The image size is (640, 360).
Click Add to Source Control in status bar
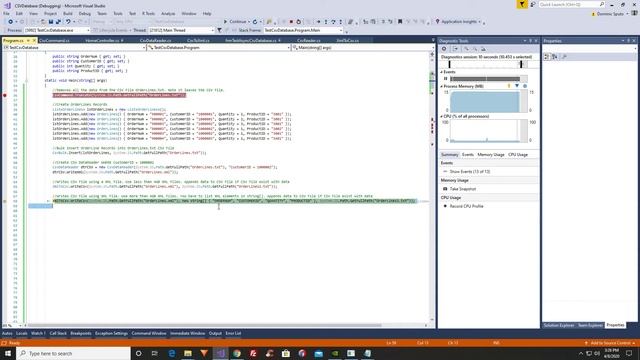tap(610, 343)
